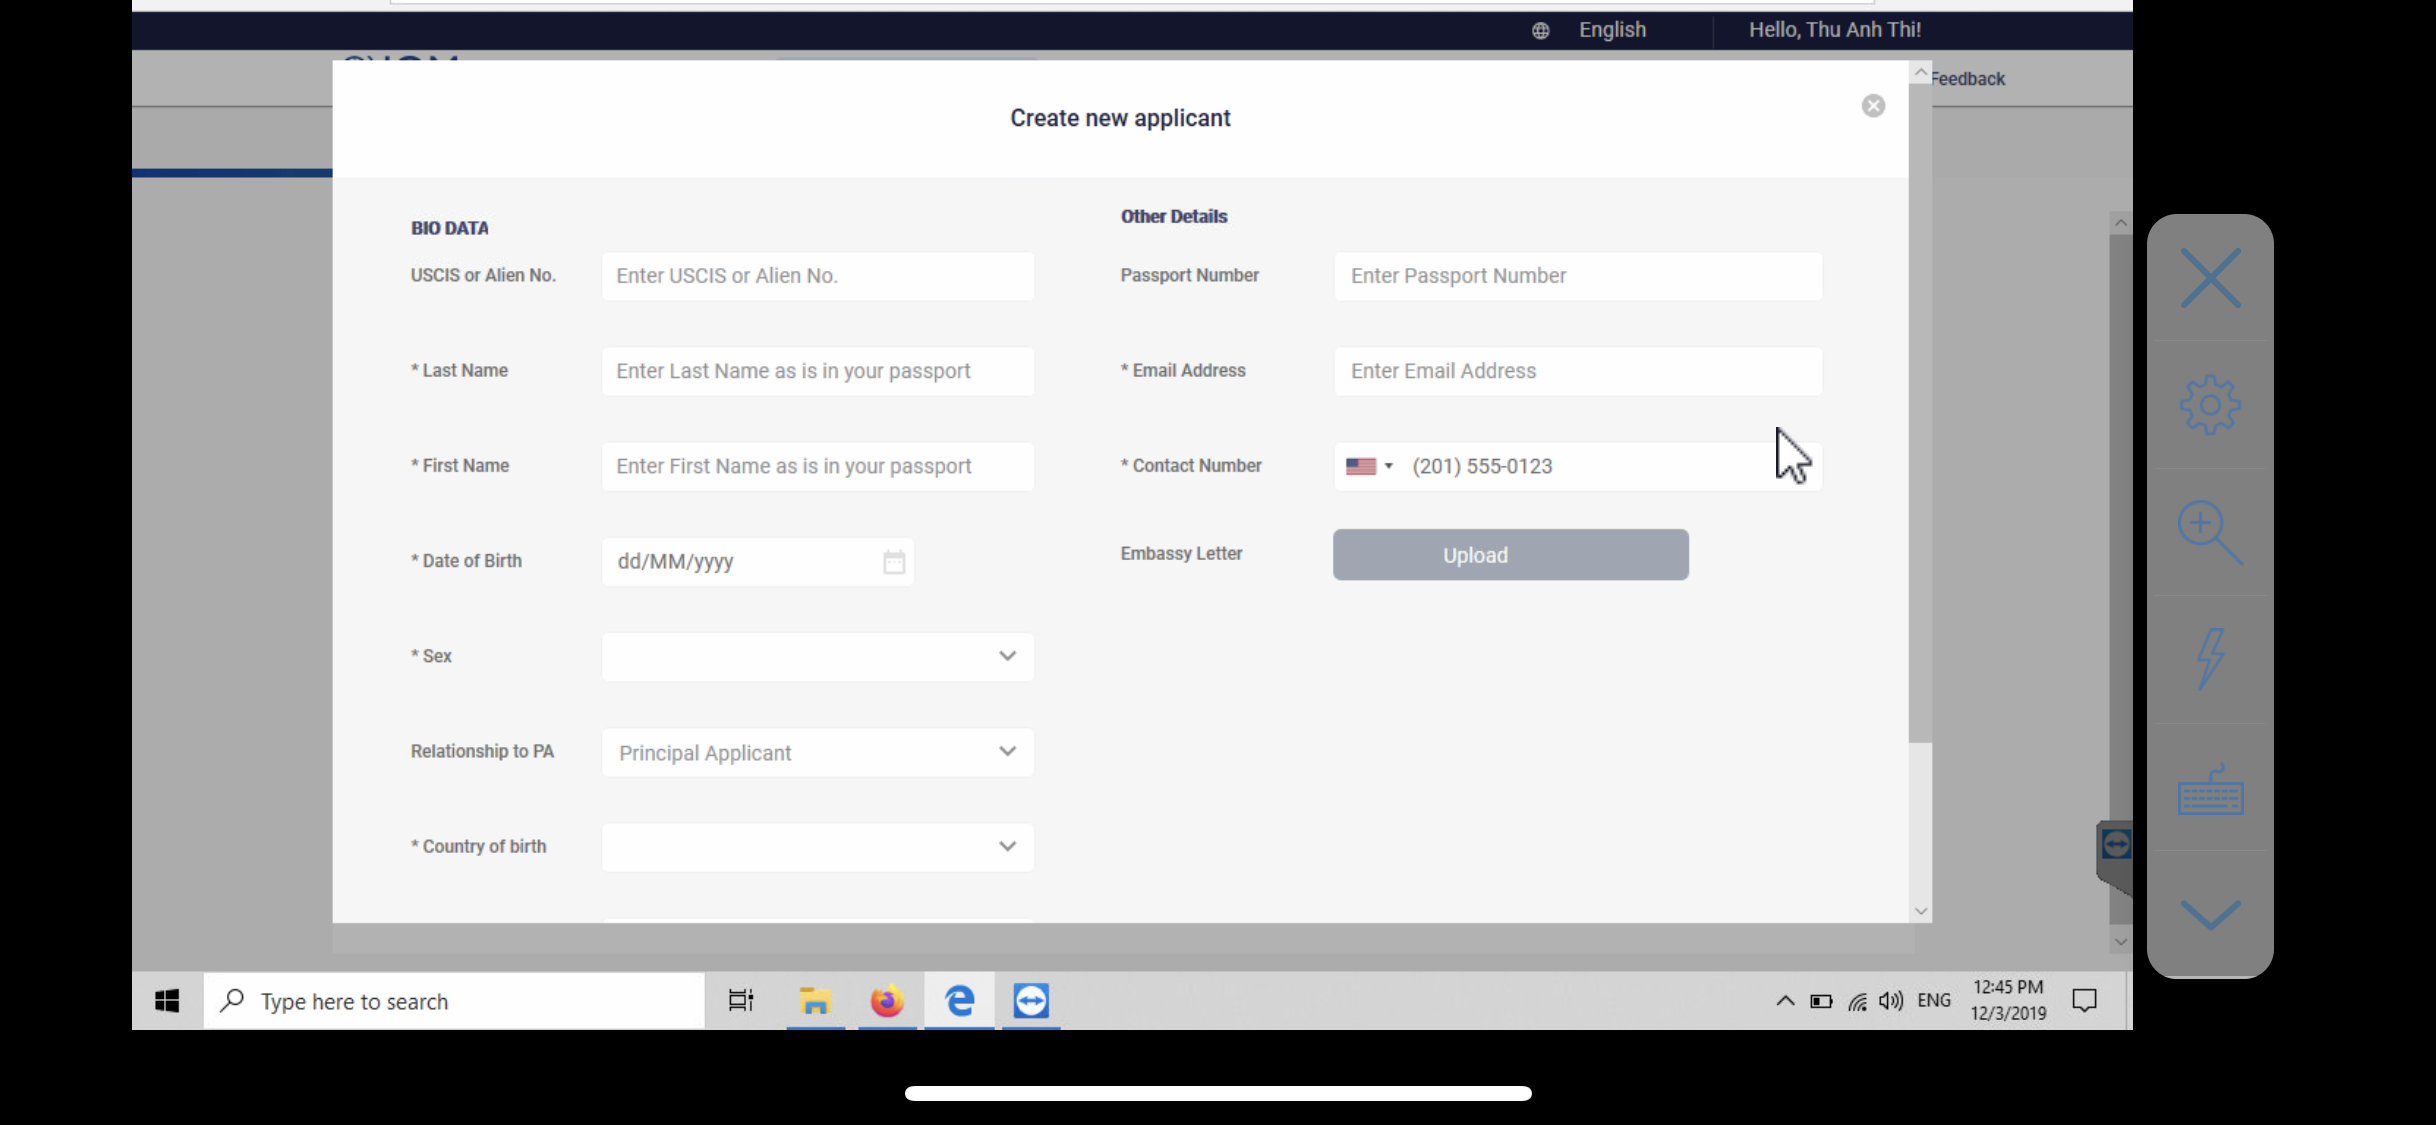Change language from English
The width and height of the screenshot is (2436, 1125).
1612,30
